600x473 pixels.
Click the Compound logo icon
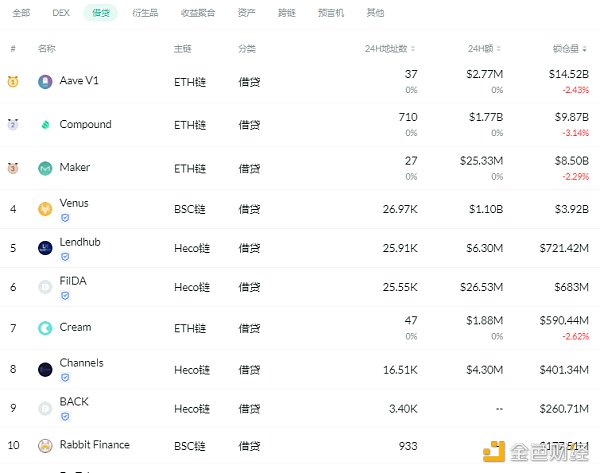tap(45, 125)
